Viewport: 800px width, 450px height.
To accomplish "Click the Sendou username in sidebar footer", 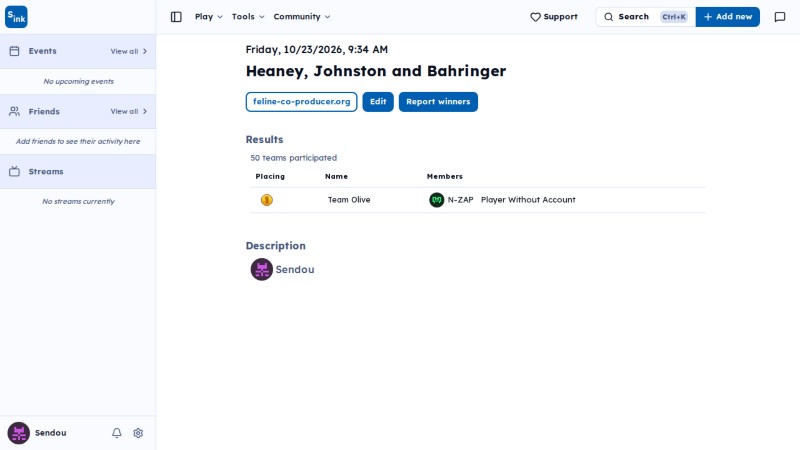I will coord(51,433).
